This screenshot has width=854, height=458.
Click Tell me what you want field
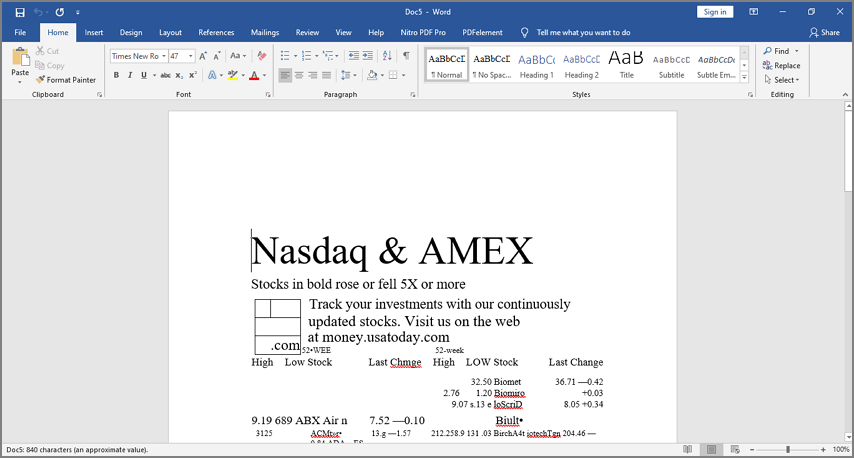click(x=583, y=33)
